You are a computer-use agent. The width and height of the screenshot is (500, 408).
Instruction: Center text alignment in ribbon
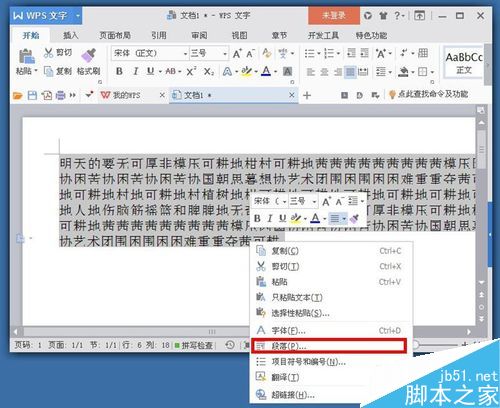pyautogui.click(x=324, y=72)
